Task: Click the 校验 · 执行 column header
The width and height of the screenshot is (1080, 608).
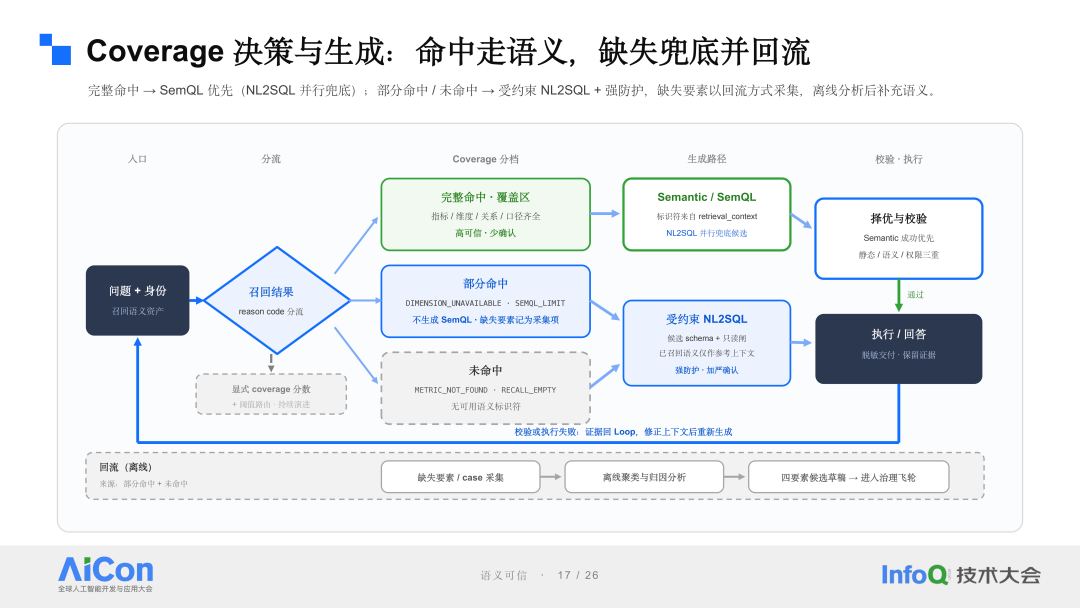Action: pos(899,159)
